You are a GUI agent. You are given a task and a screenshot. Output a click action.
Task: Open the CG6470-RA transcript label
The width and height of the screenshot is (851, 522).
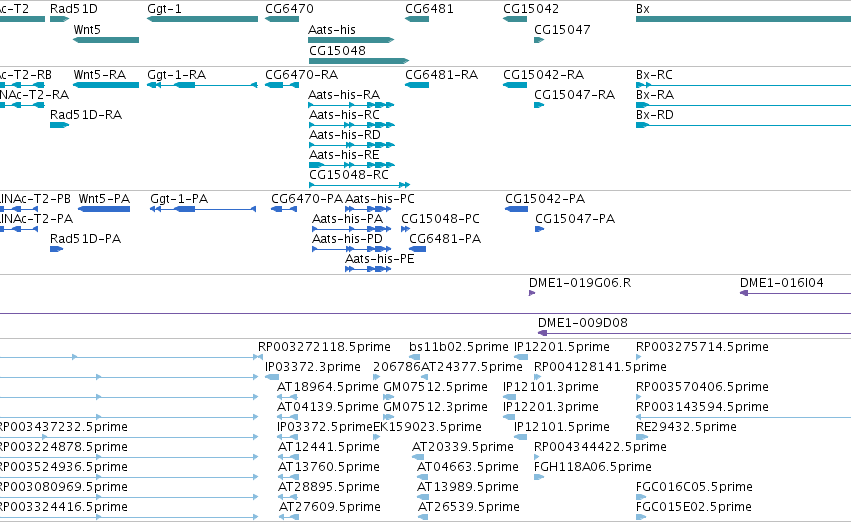pyautogui.click(x=301, y=74)
